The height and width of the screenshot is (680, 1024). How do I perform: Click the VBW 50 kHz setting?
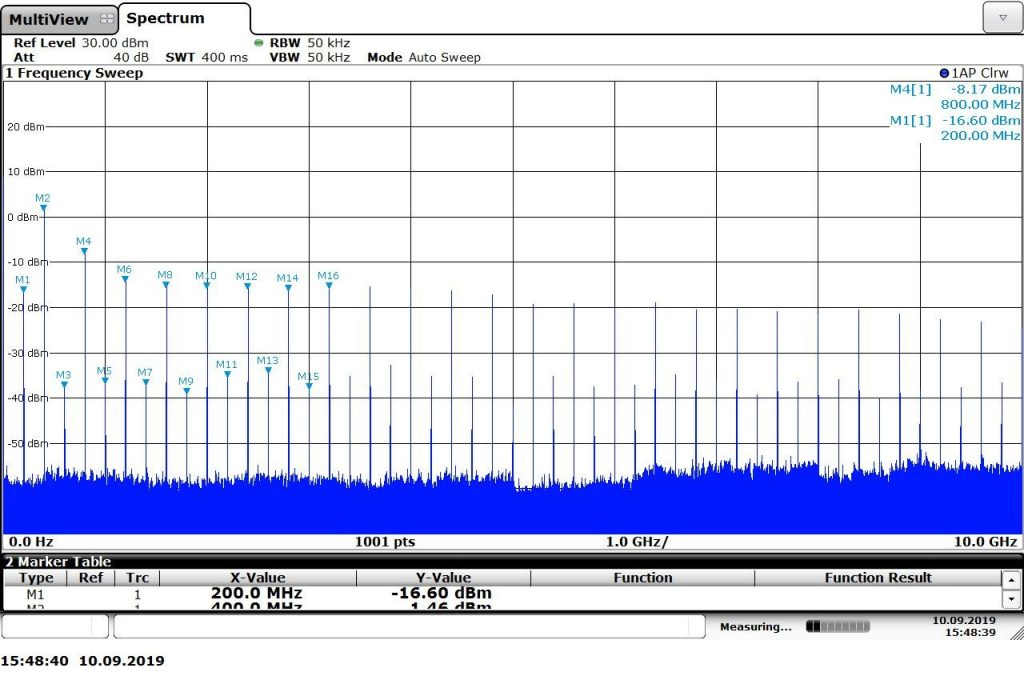310,57
